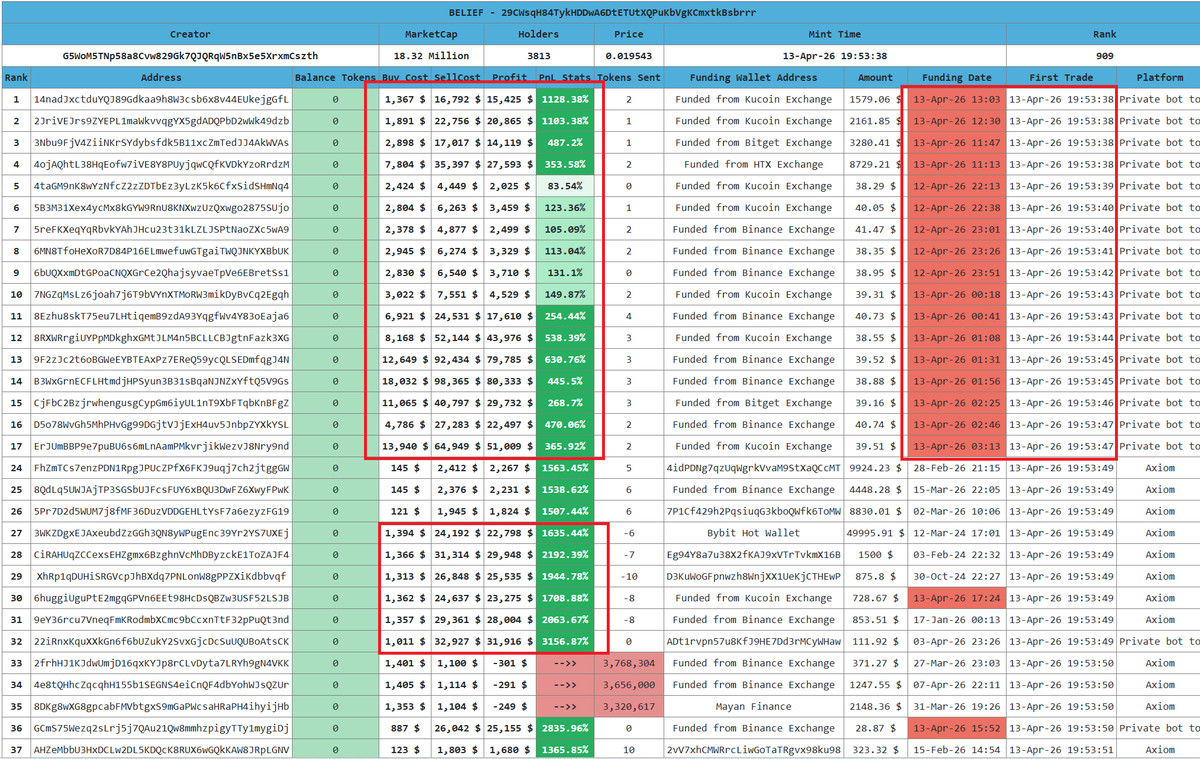Click the 1128.38% PnL cell
The width and height of the screenshot is (1200, 759).
(x=565, y=99)
